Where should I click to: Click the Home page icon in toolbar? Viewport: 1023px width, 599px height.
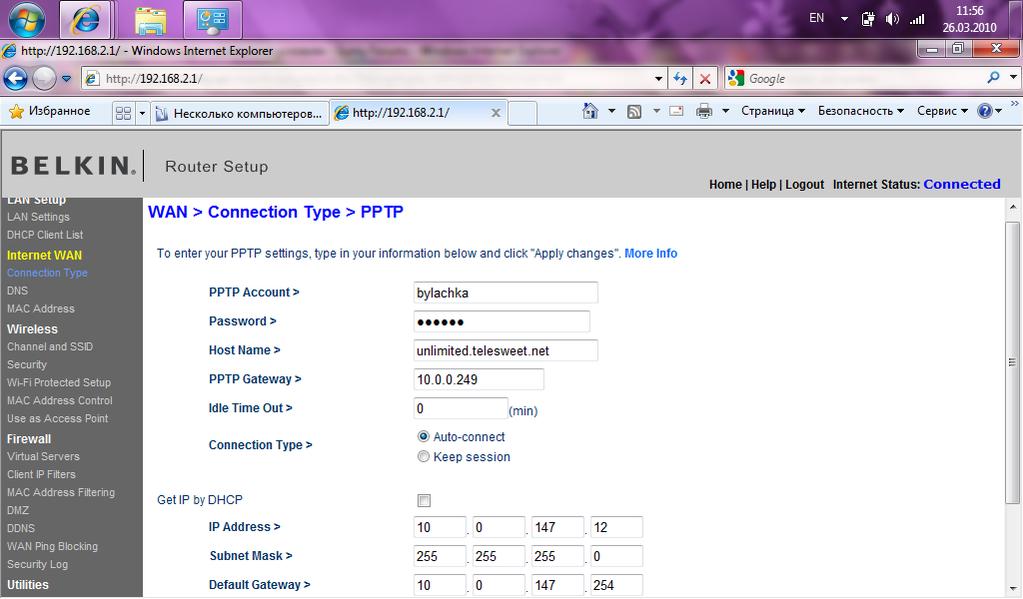click(x=591, y=111)
